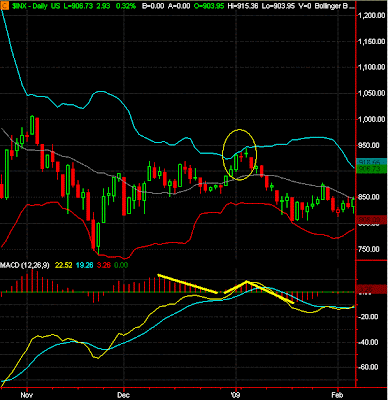Viewport: 388px width, 400px height.
Task: Click the Nov date marker on time axis
Action: coord(27,395)
